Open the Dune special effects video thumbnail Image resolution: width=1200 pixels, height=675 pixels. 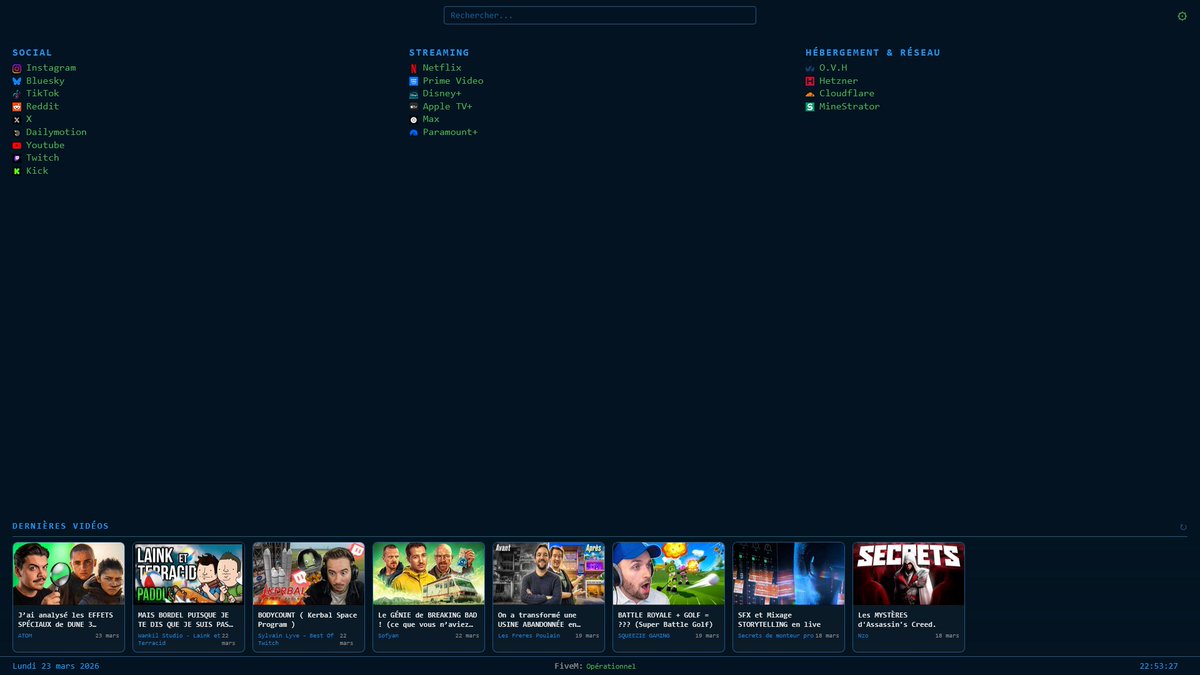pos(69,574)
